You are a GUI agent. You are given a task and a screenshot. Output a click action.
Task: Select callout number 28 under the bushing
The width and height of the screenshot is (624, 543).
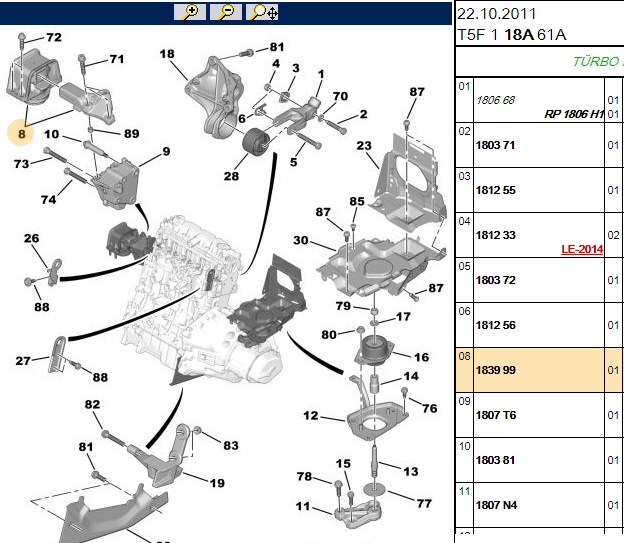click(231, 176)
